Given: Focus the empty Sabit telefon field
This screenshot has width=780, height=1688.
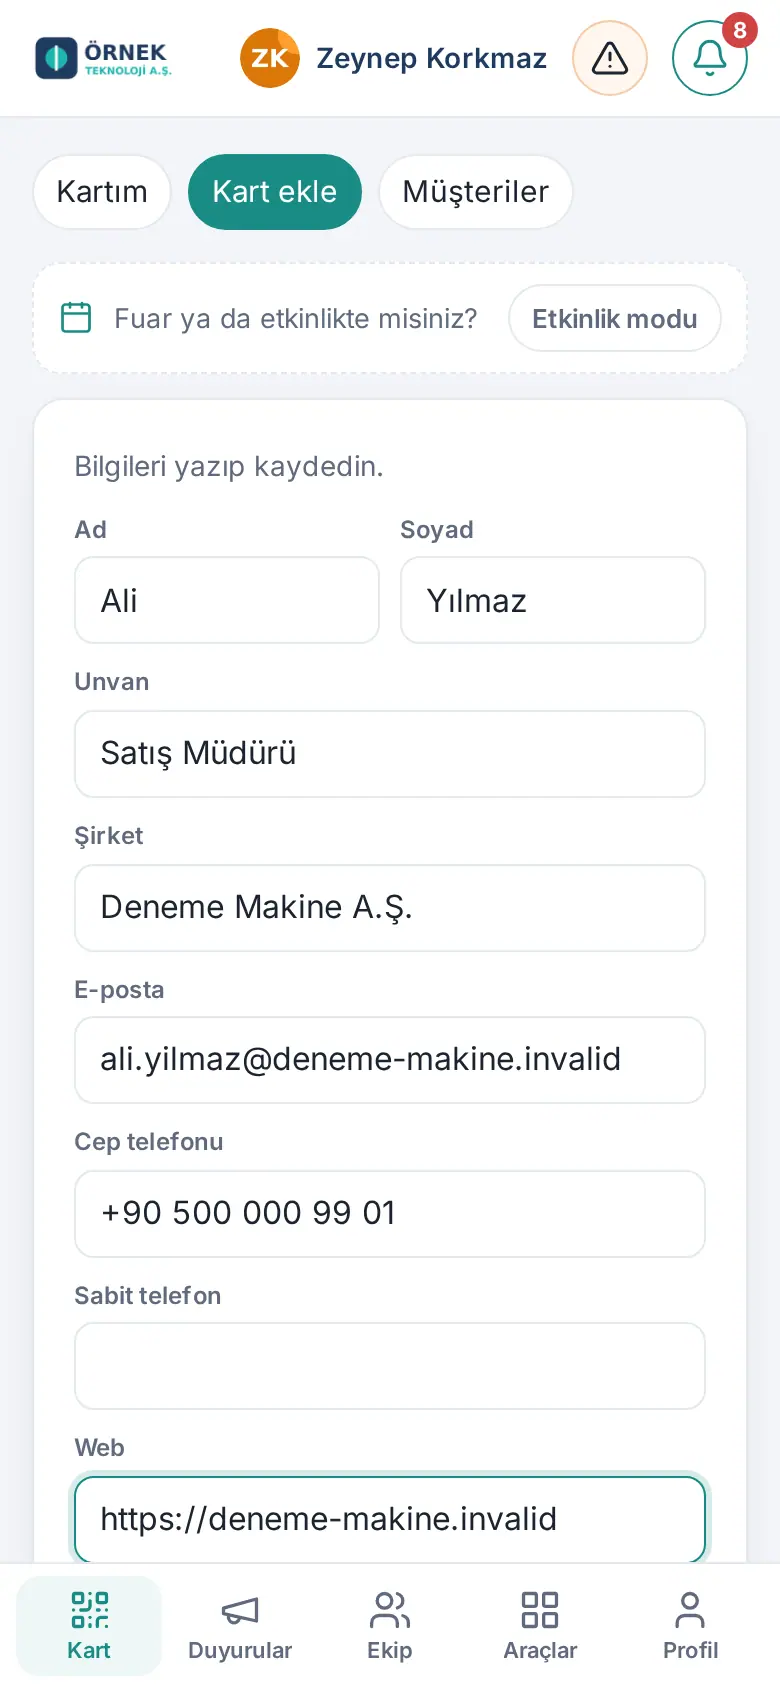Looking at the screenshot, I should (x=390, y=1366).
